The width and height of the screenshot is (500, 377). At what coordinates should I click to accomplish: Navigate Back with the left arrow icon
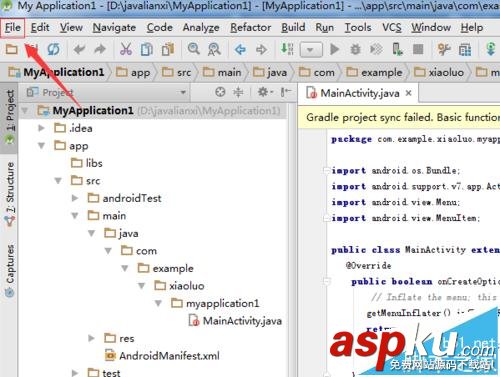click(240, 50)
